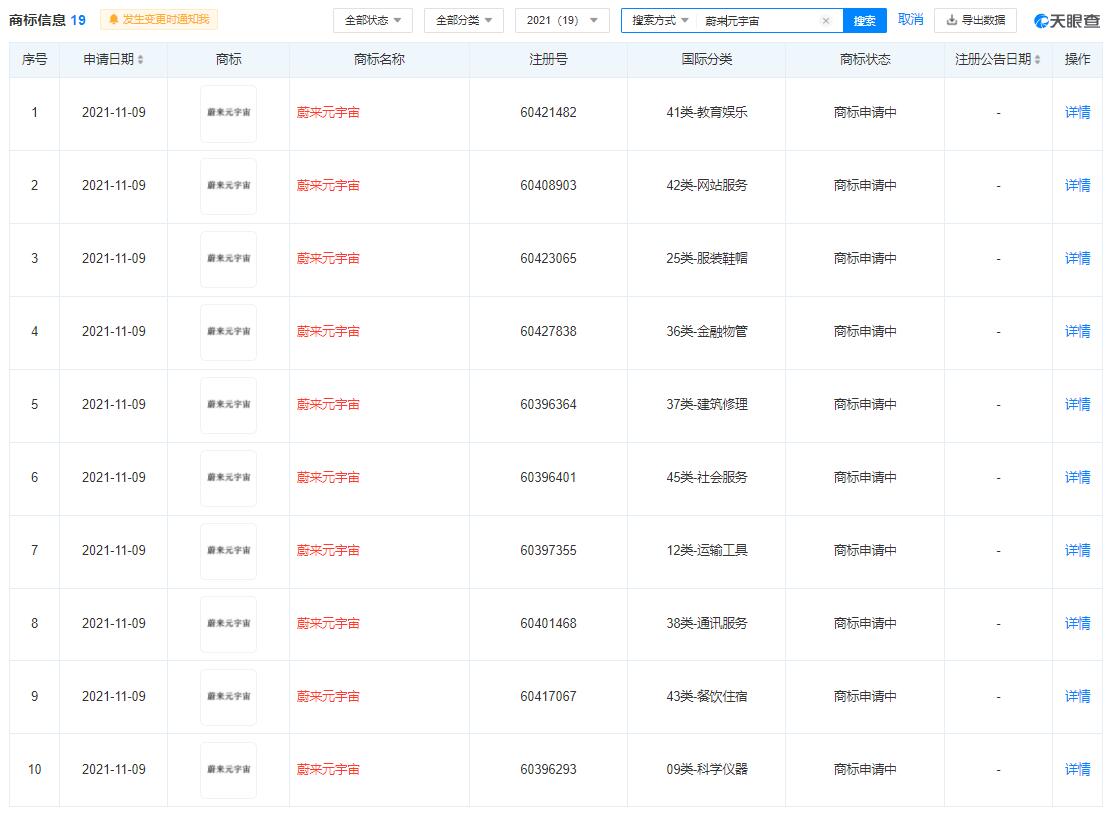Sort results using the 申请日期 sort arrows
This screenshot has width=1118, height=816.
click(x=140, y=59)
